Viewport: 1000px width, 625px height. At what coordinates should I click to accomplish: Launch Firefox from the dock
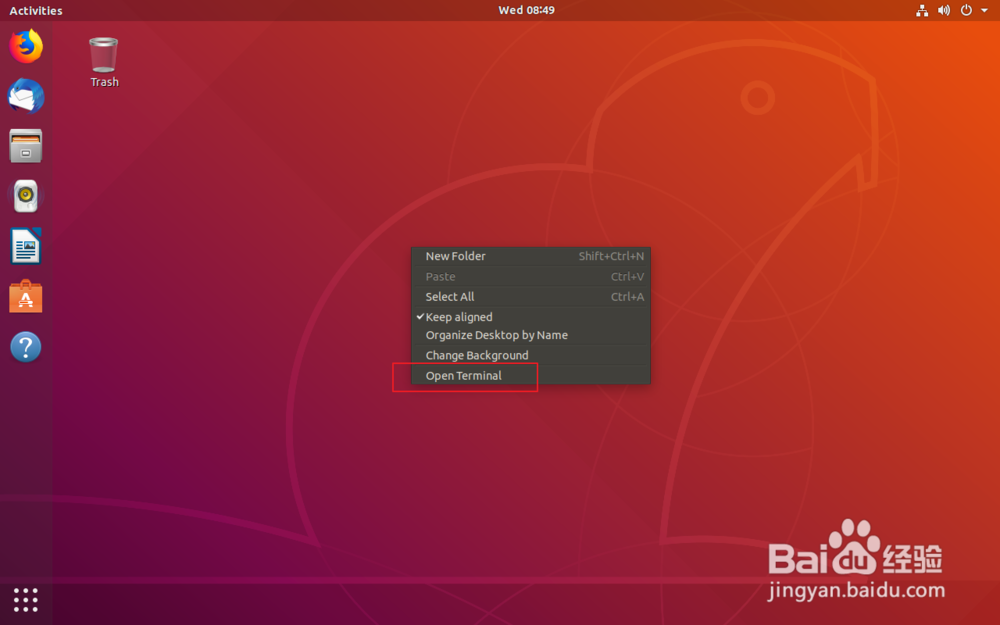26,46
